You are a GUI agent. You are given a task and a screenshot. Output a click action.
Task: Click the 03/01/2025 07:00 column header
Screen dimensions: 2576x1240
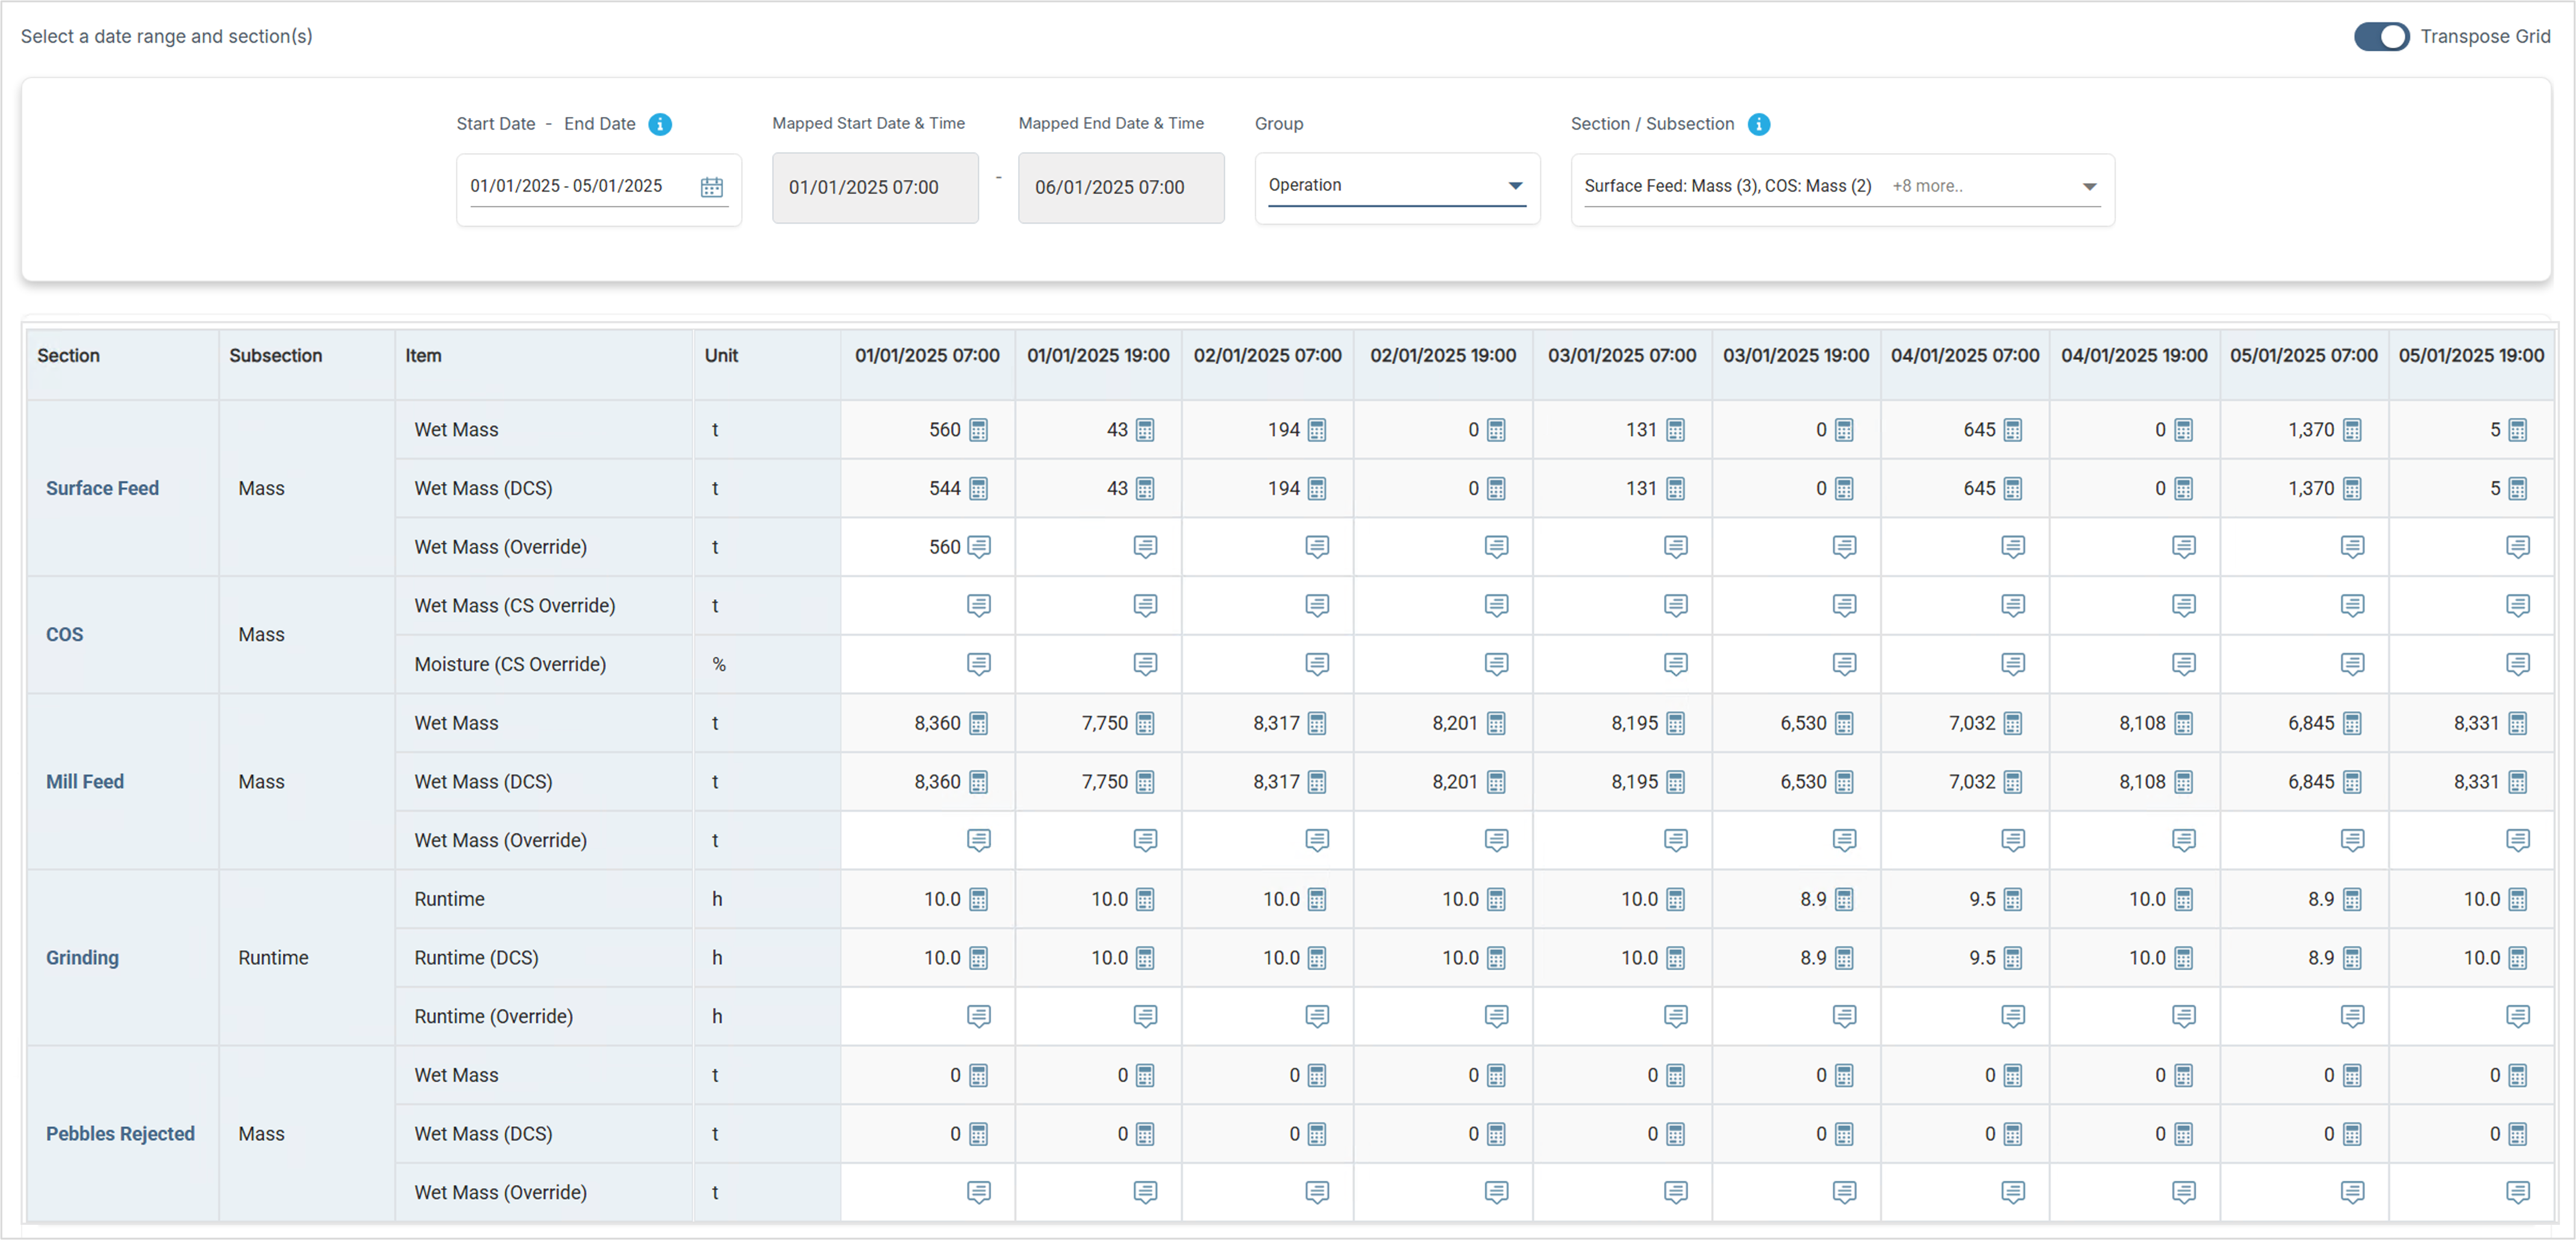point(1621,356)
